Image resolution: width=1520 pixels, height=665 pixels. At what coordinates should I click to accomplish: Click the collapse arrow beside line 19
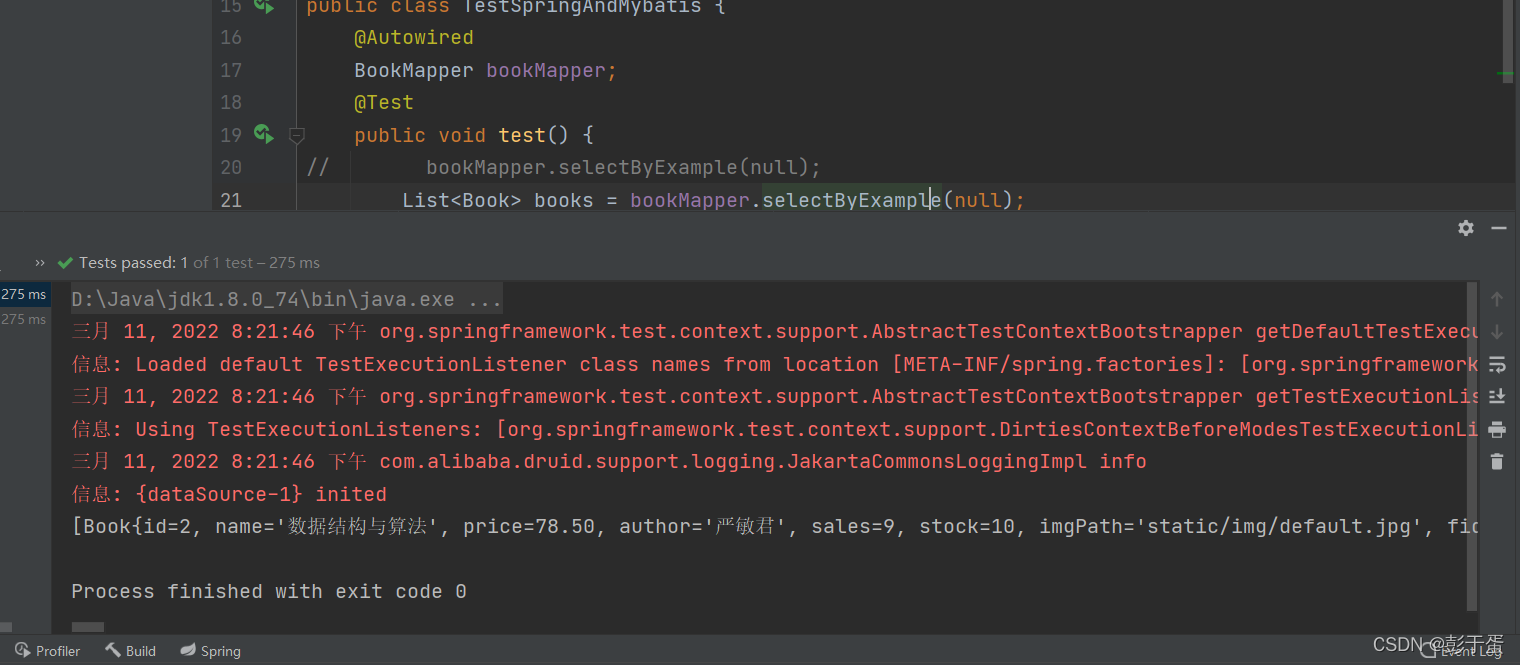[x=296, y=134]
